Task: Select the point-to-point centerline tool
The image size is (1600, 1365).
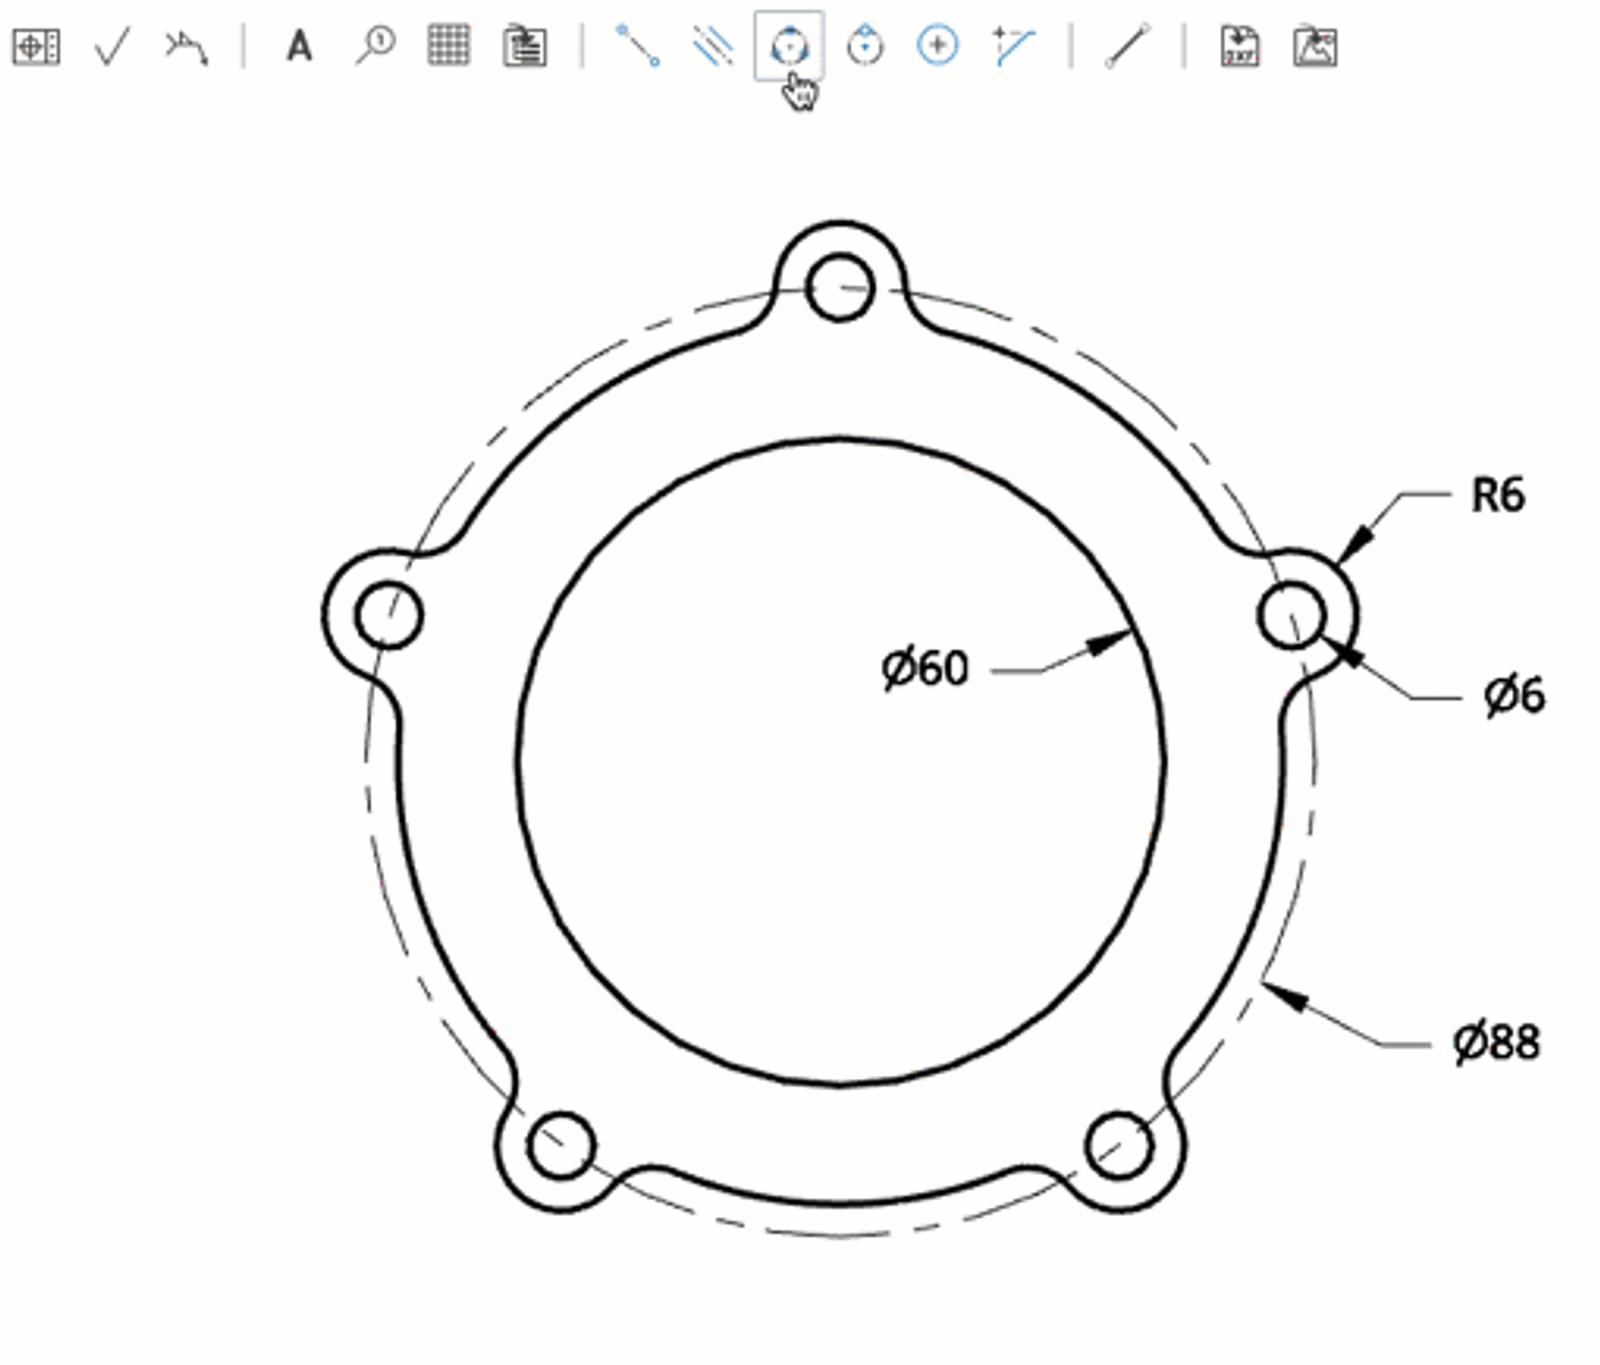Action: [637, 46]
